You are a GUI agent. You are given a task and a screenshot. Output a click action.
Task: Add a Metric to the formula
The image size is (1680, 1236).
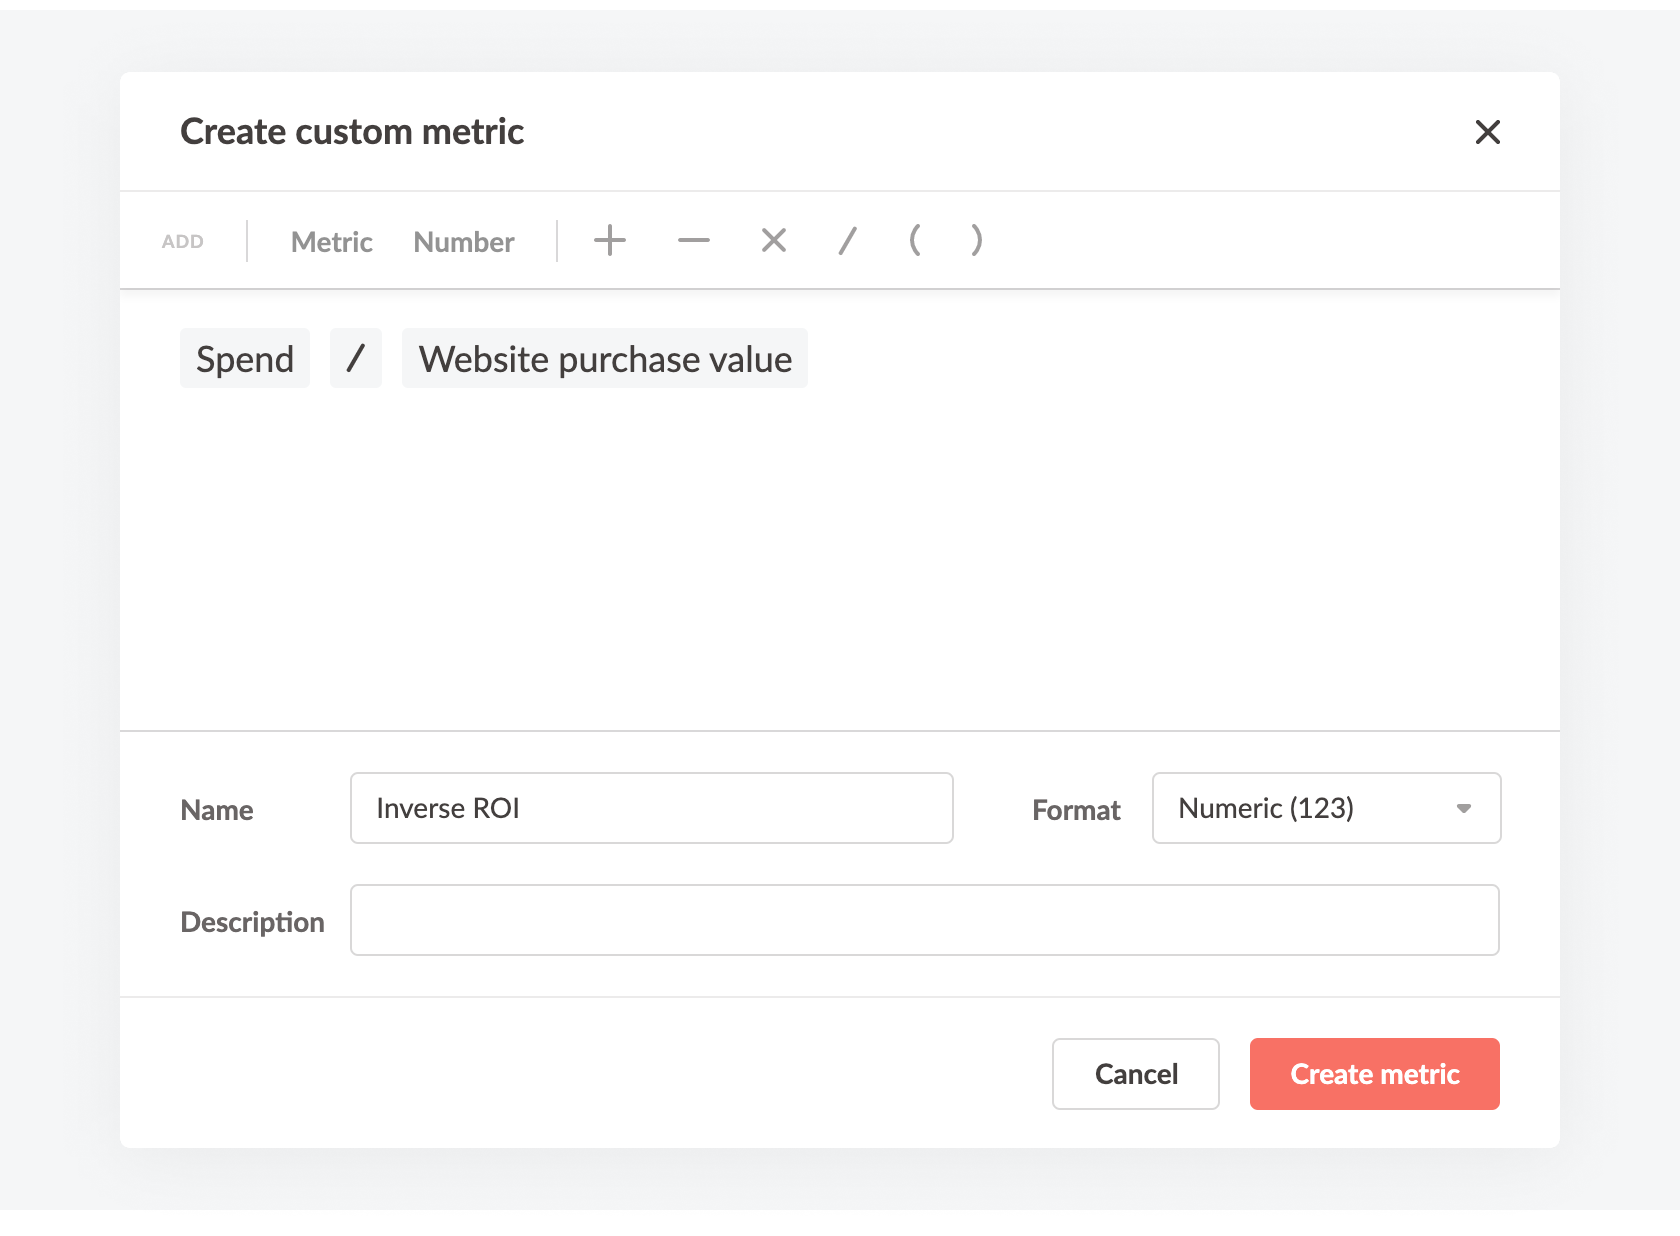click(x=332, y=242)
